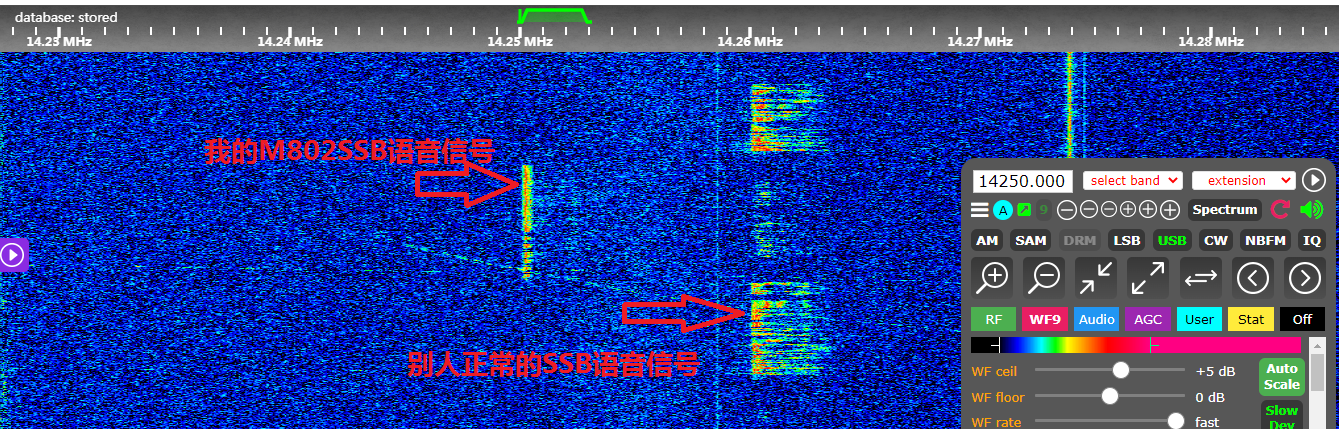Click the page right arrow icon

[1305, 277]
